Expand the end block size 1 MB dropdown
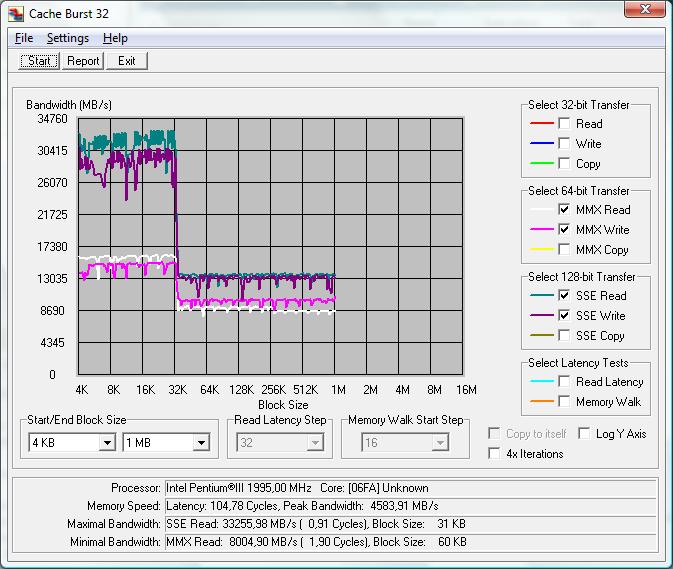The height and width of the screenshot is (569, 673). 201,443
